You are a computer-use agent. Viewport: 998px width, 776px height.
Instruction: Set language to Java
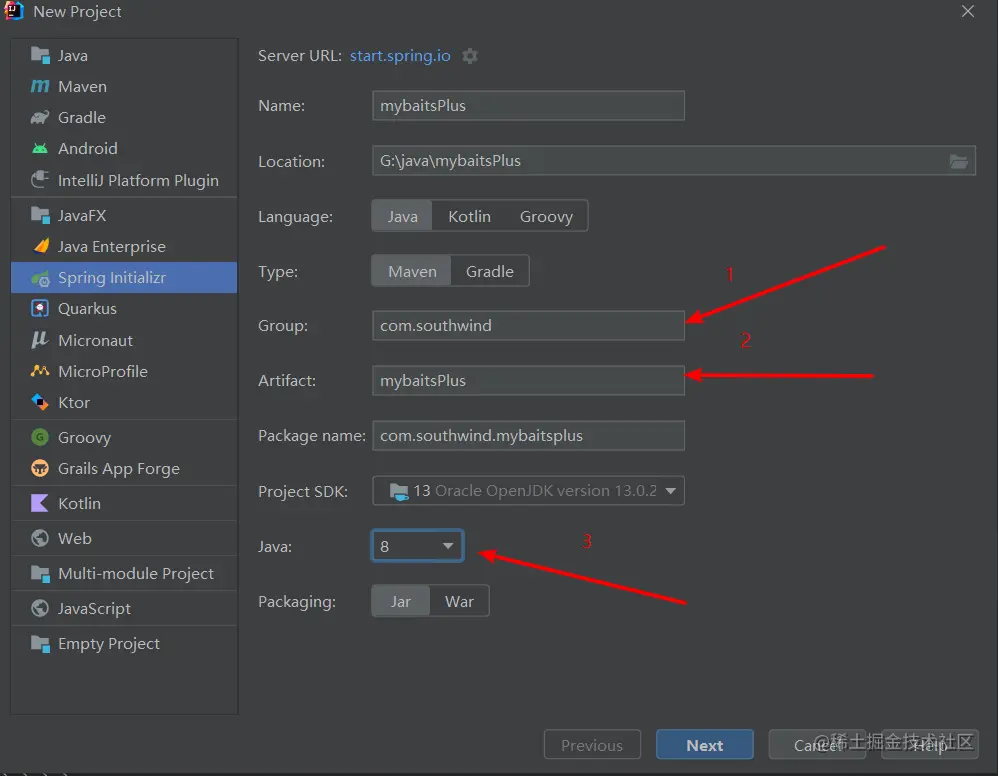402,216
